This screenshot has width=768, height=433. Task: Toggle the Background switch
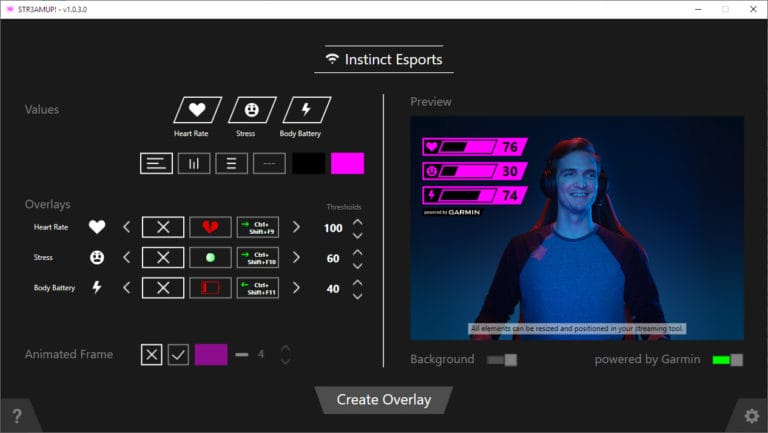(x=502, y=360)
